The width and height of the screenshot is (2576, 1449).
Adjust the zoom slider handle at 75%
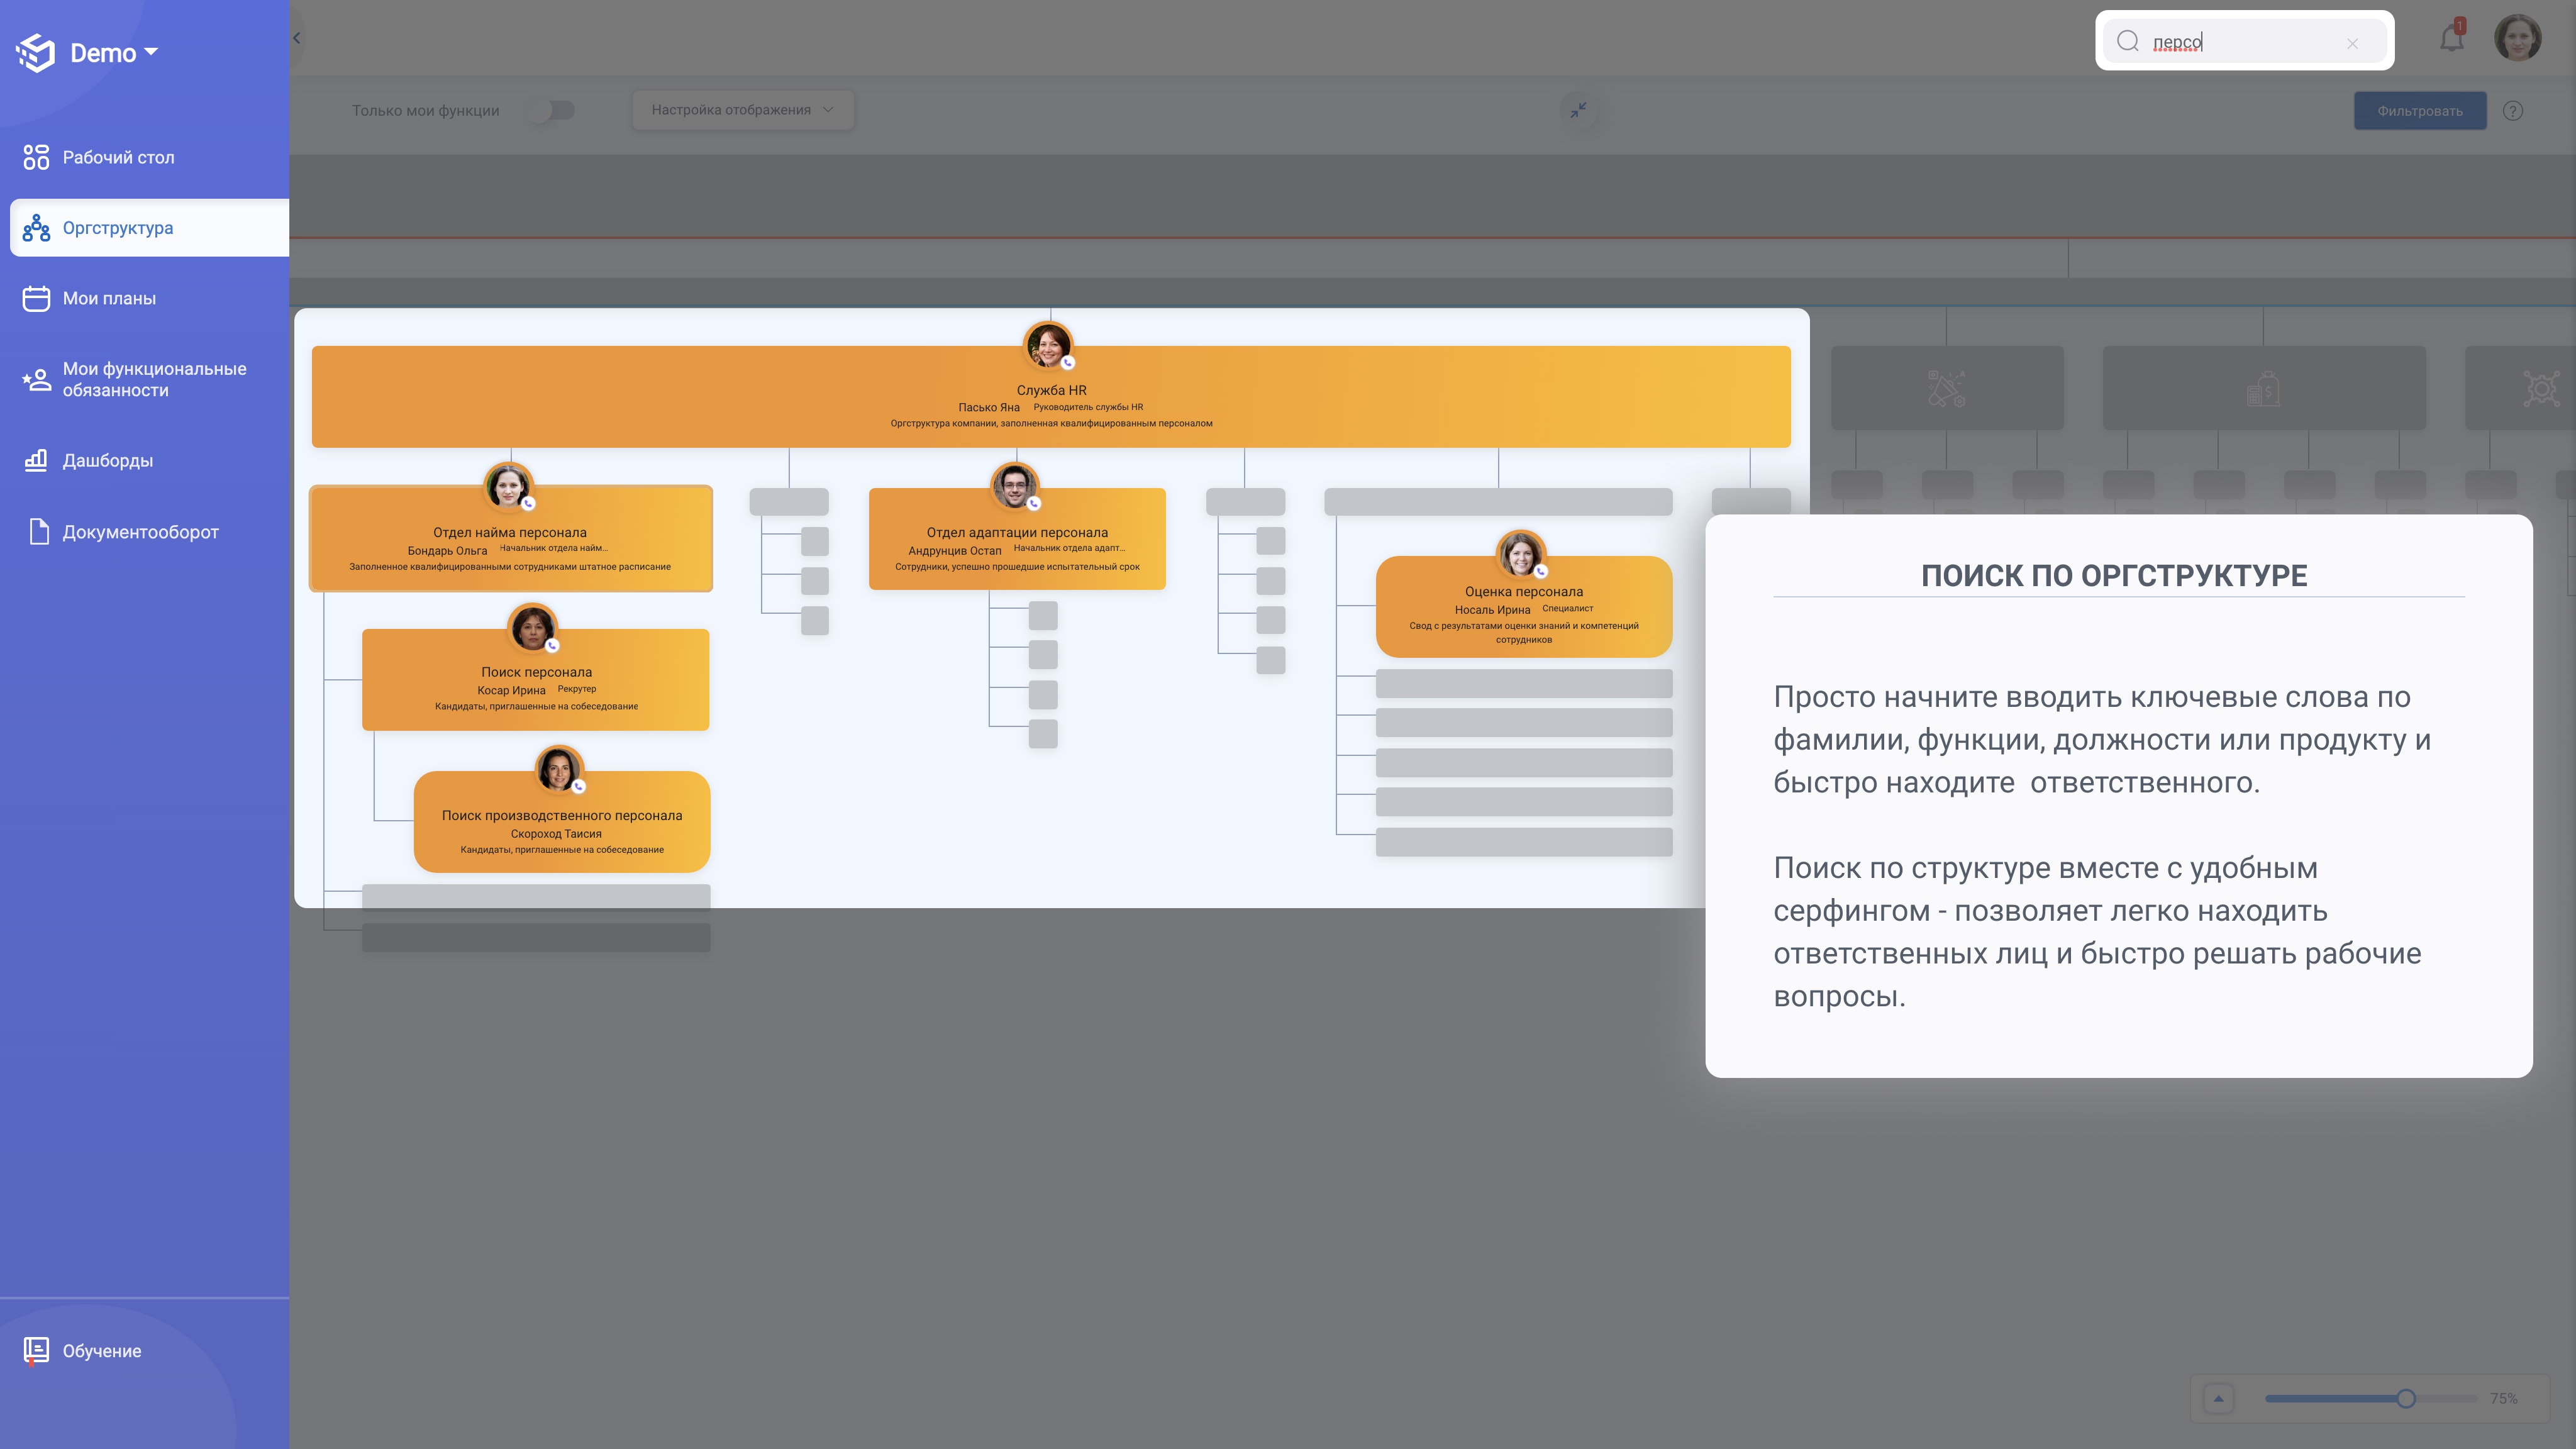2406,1398
